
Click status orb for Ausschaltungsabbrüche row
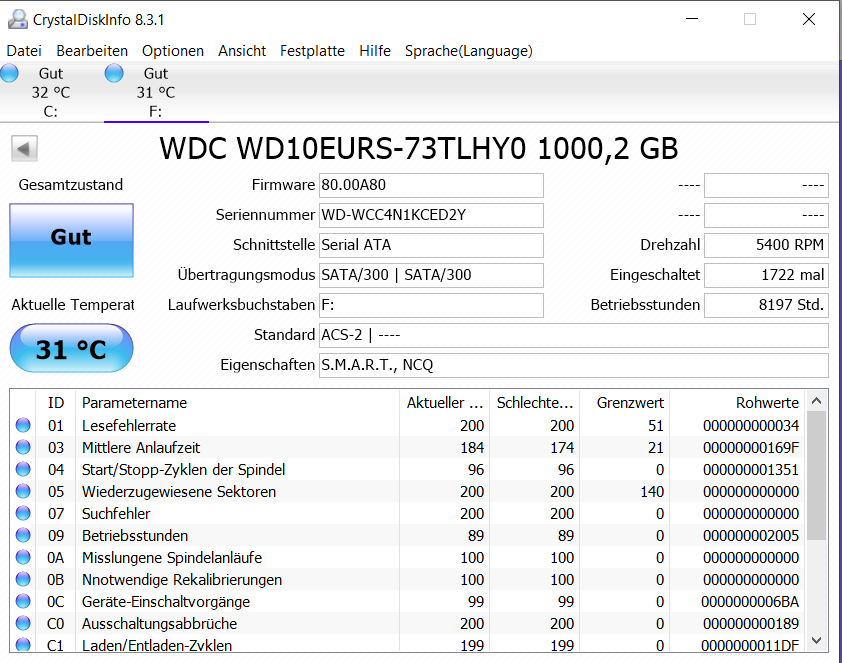point(23,623)
